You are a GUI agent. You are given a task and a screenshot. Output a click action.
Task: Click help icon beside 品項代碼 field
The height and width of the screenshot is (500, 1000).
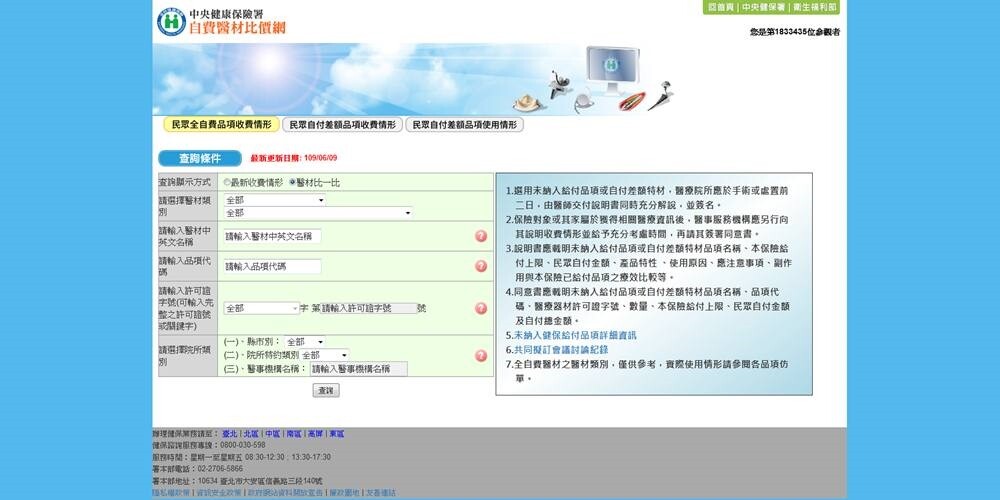pos(481,266)
